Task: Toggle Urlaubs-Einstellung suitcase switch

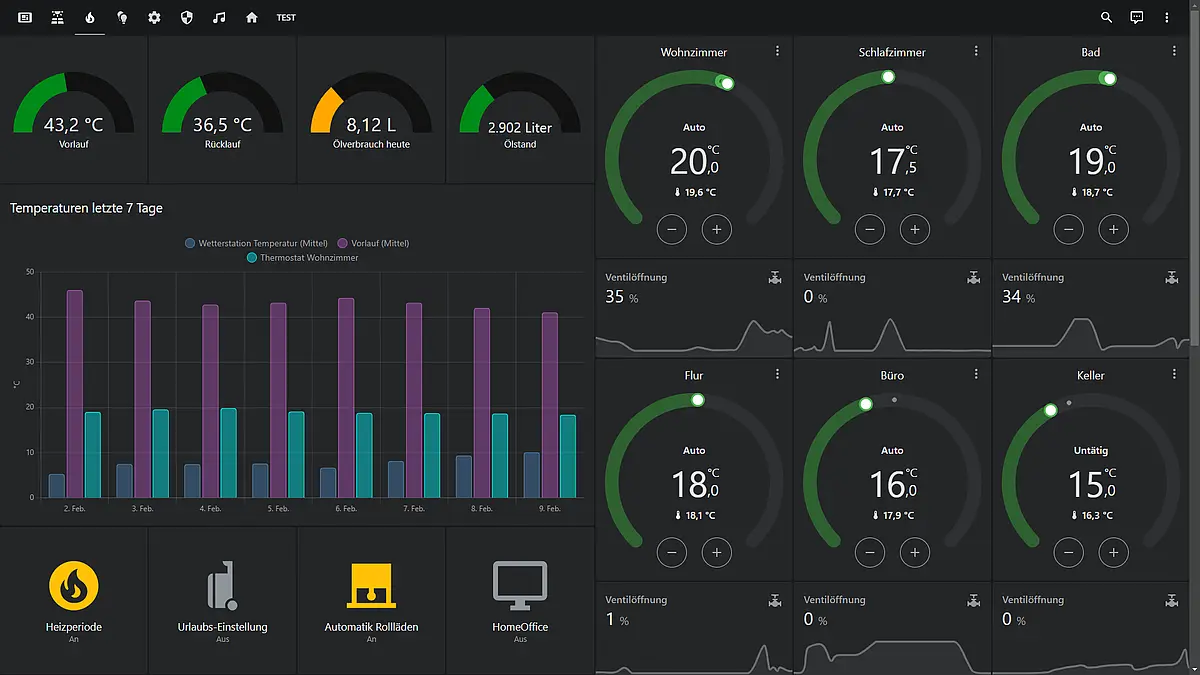Action: [x=222, y=585]
